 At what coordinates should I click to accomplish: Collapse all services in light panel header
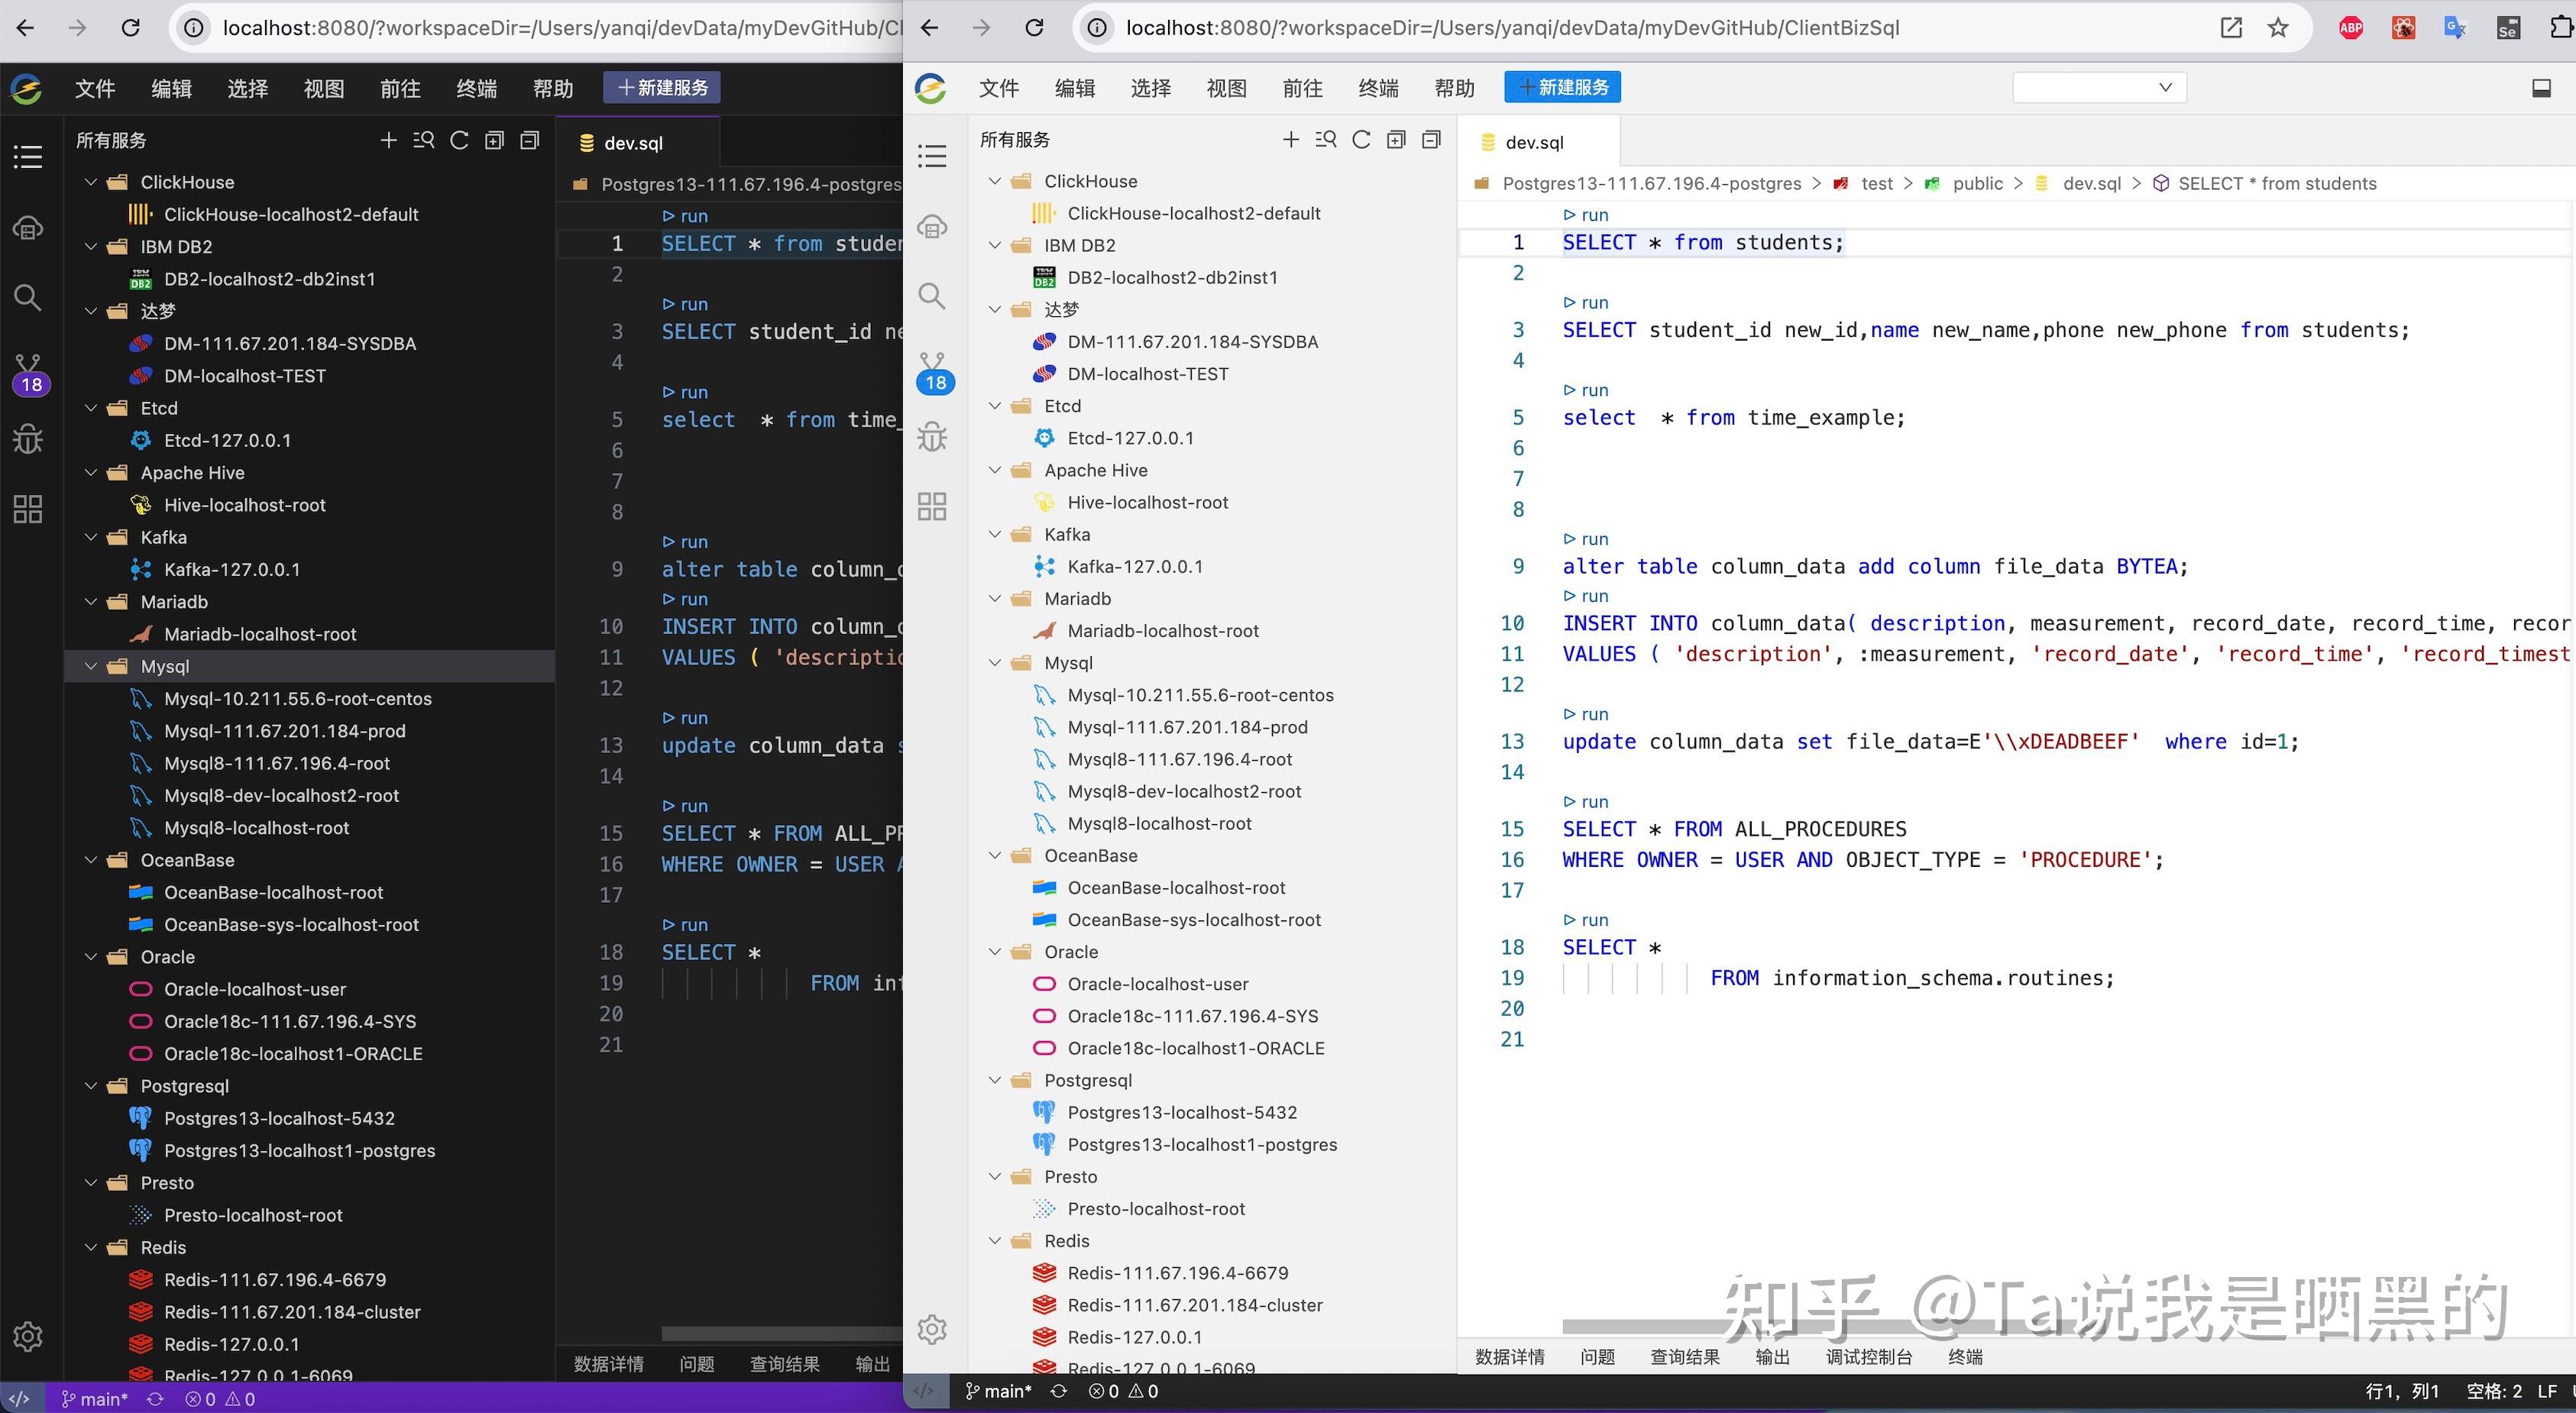pos(1431,140)
